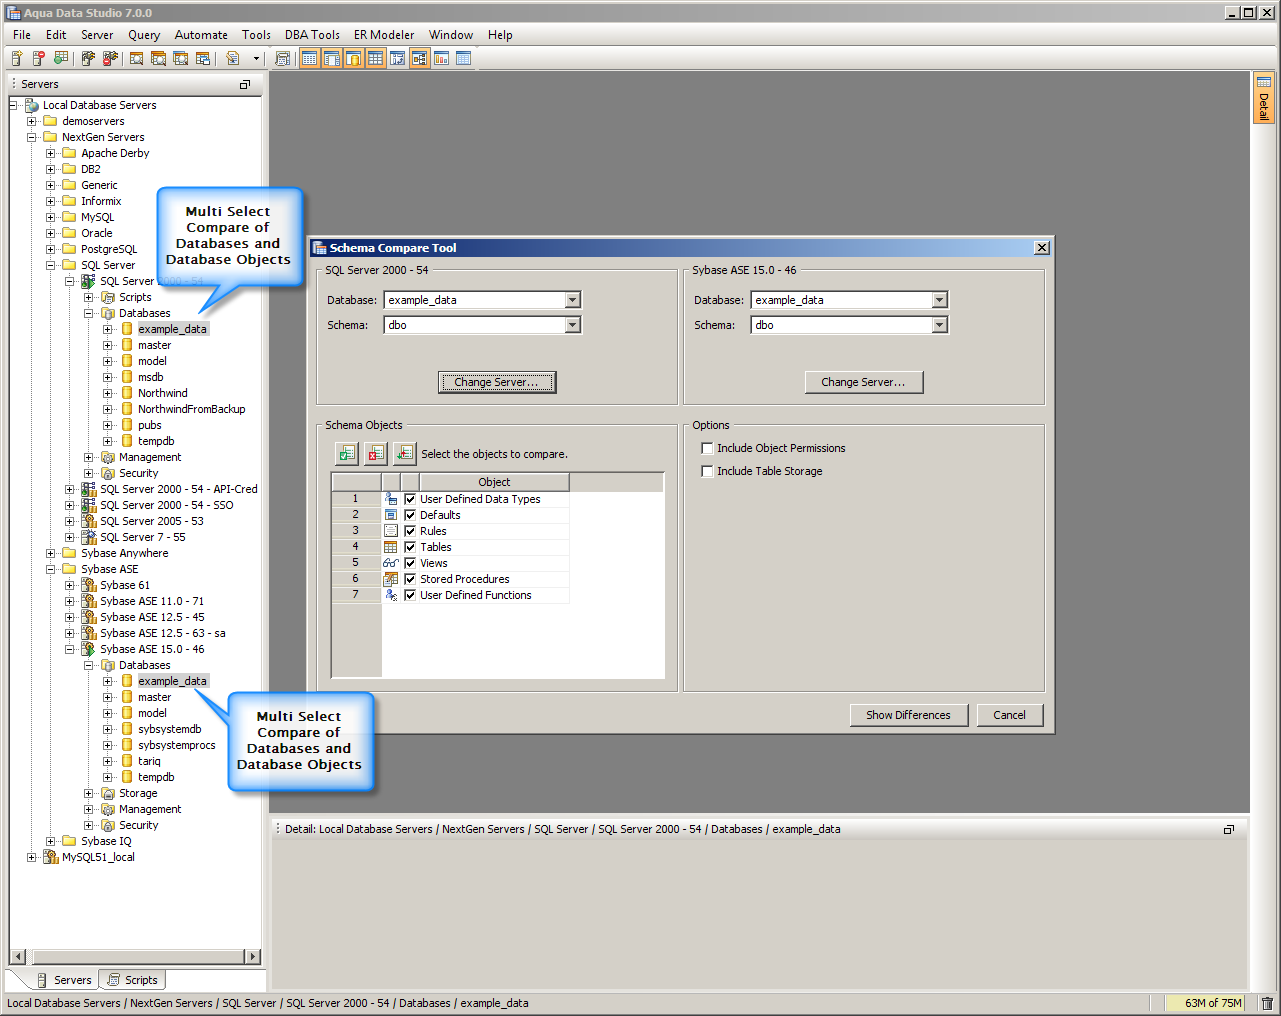Click the Rules row icon
This screenshot has height=1016, width=1281.
(391, 531)
